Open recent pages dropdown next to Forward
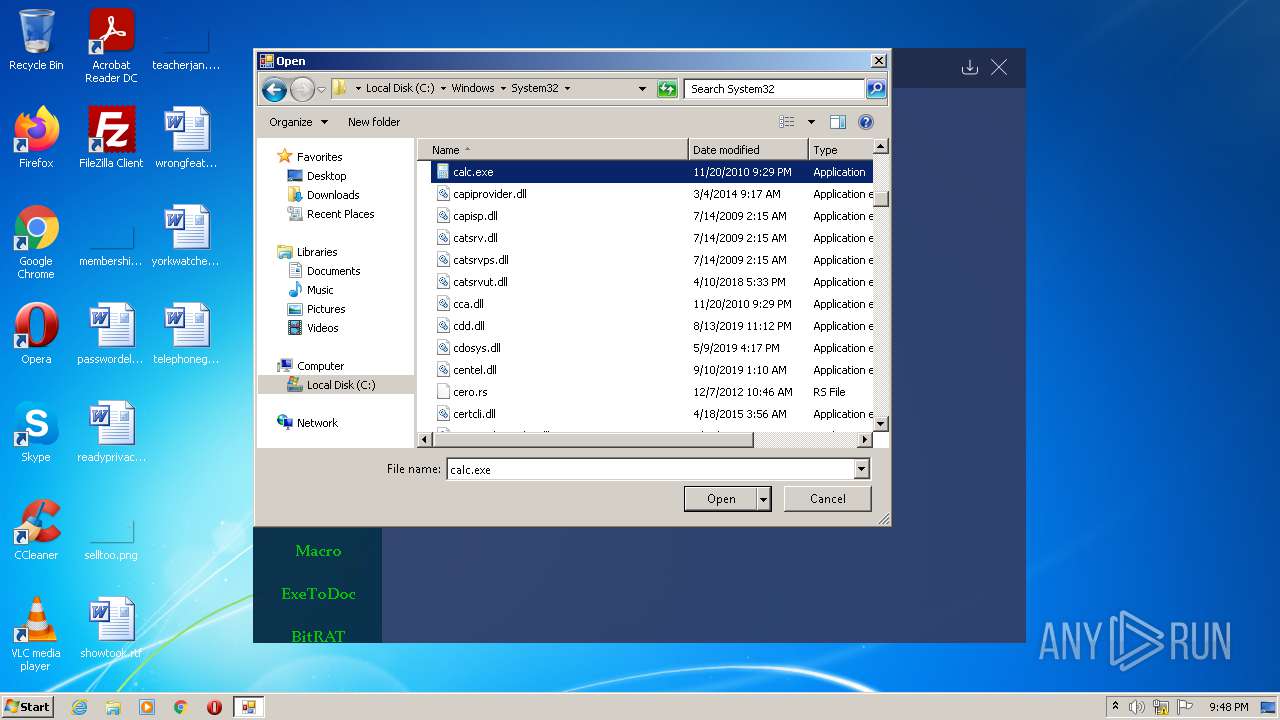The image size is (1280, 720). (321, 90)
